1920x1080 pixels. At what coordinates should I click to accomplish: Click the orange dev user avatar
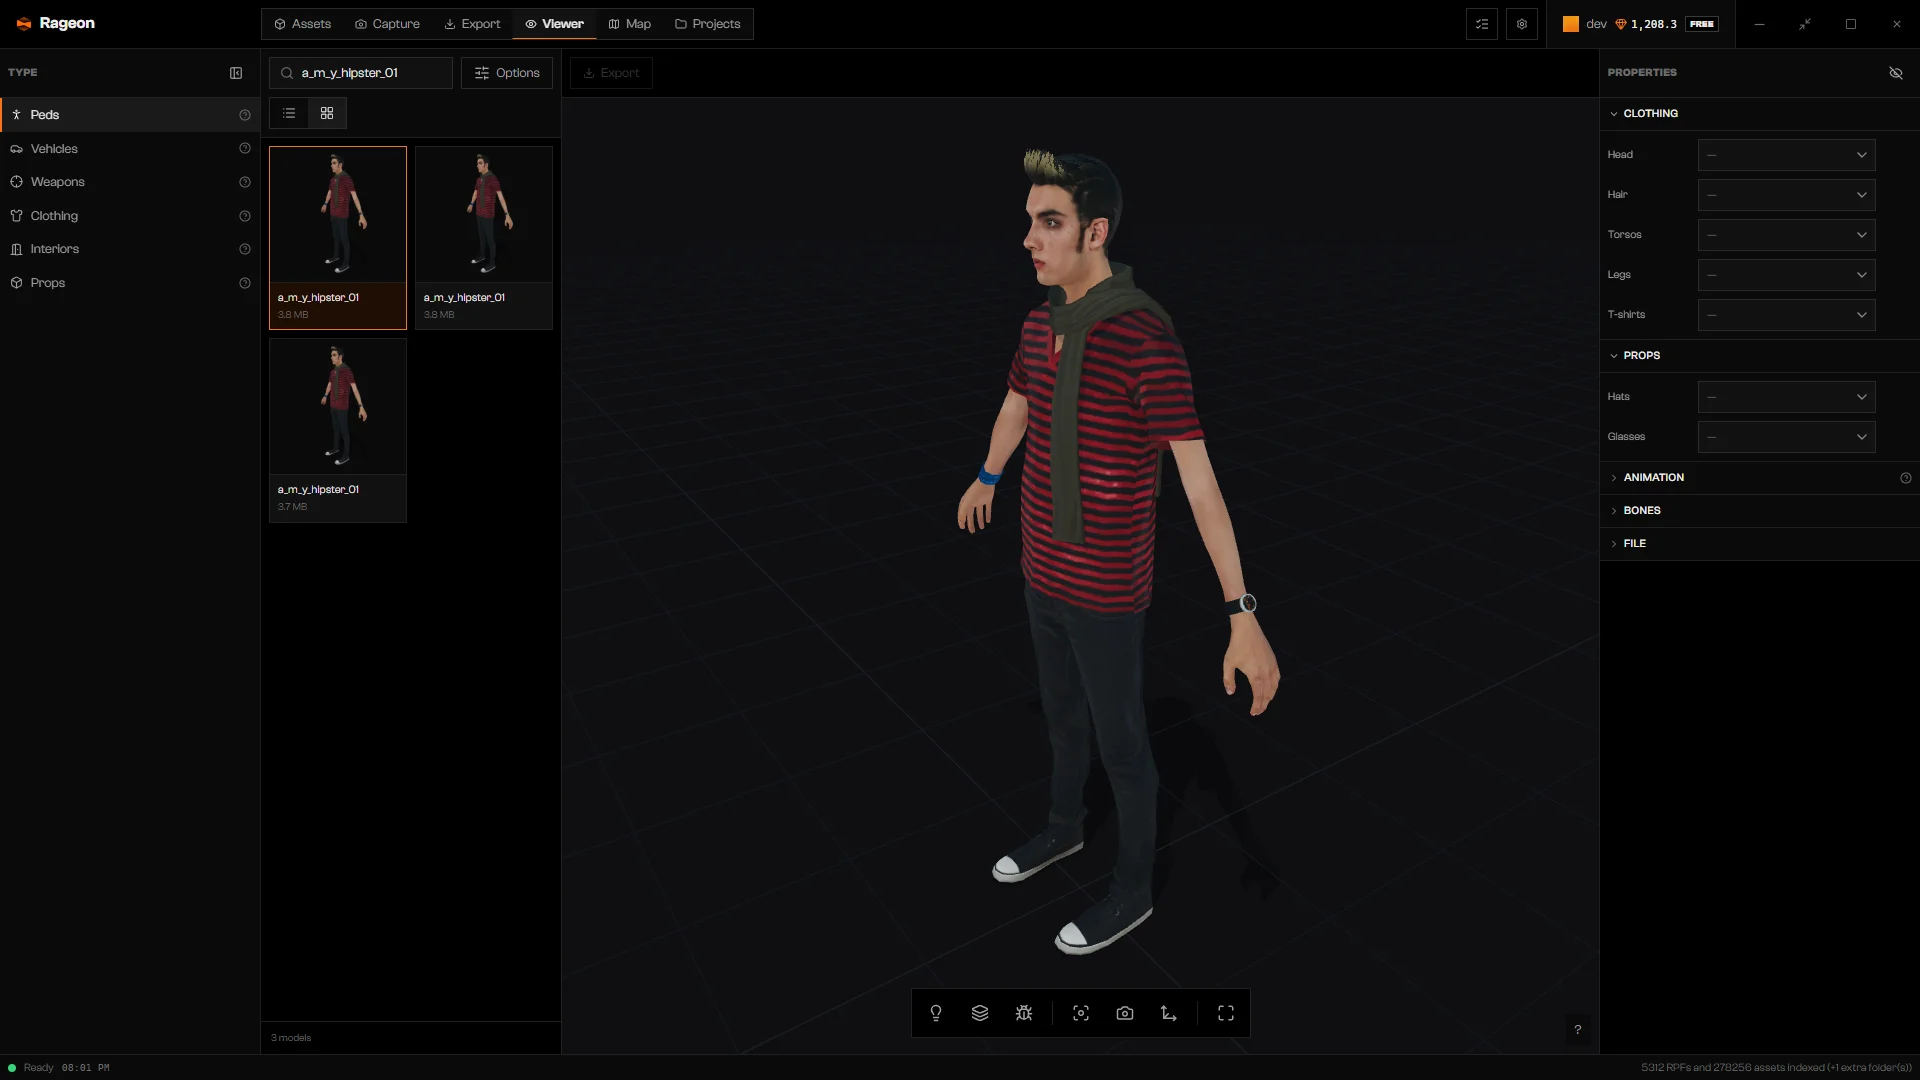click(x=1571, y=24)
